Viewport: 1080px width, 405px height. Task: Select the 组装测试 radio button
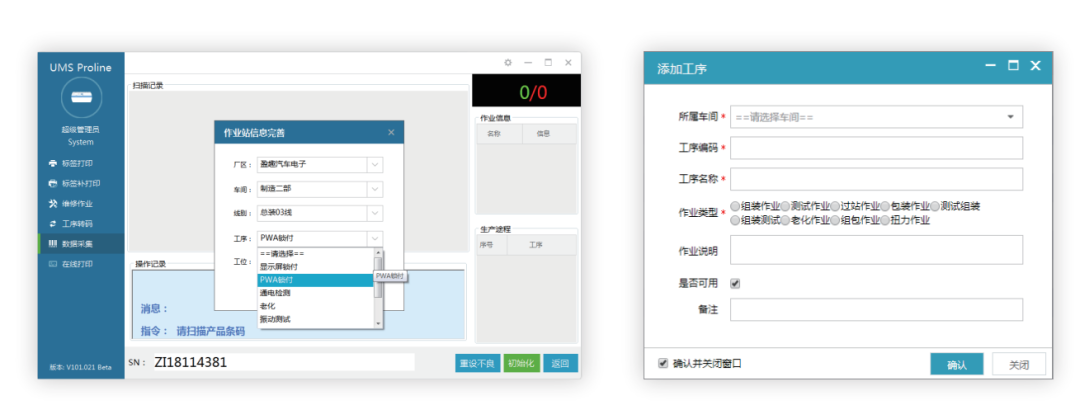(735, 220)
